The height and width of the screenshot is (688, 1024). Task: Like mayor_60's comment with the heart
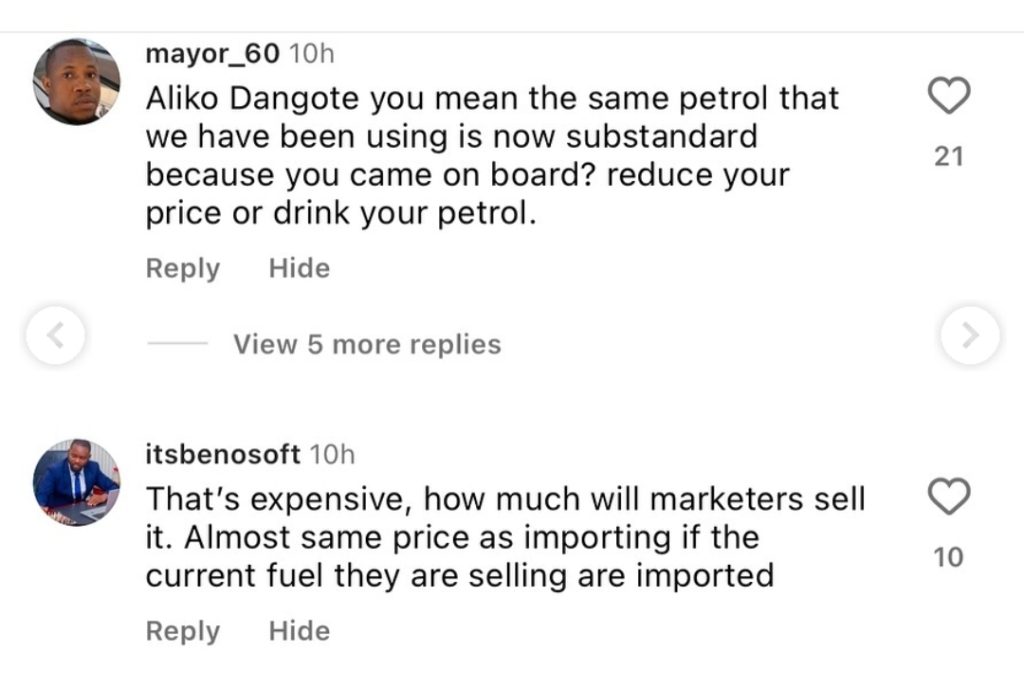click(948, 96)
